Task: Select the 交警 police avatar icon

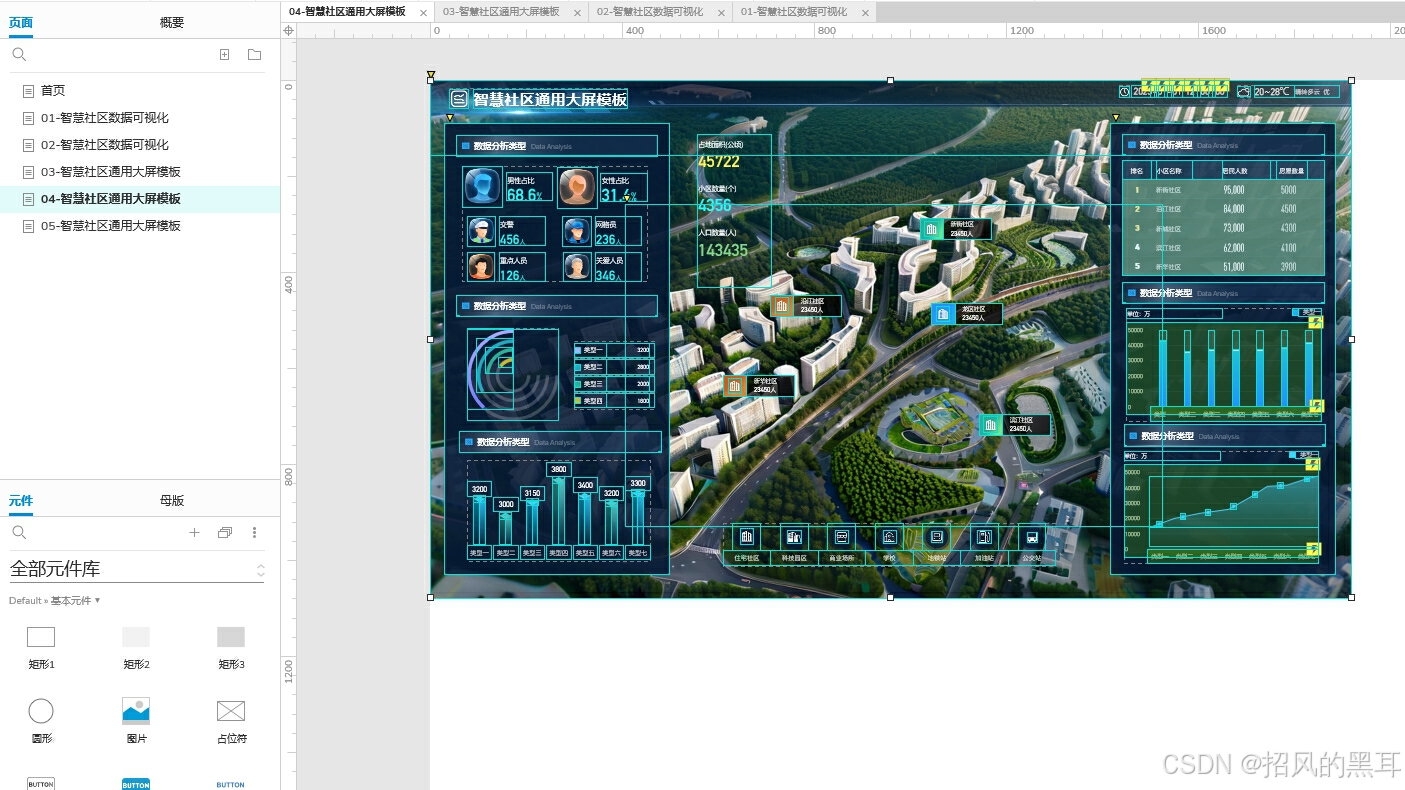Action: click(x=482, y=231)
